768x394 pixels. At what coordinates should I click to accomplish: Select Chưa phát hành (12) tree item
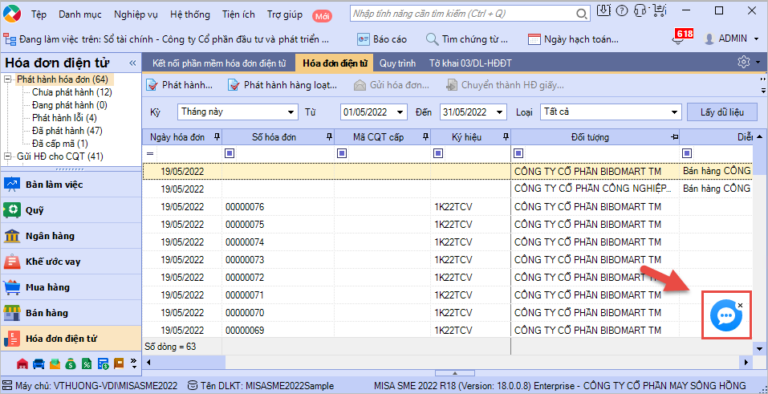click(72, 92)
